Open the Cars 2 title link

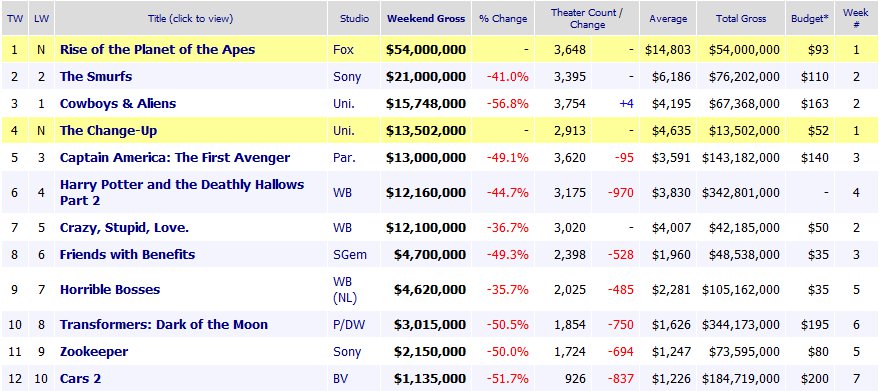click(x=80, y=379)
